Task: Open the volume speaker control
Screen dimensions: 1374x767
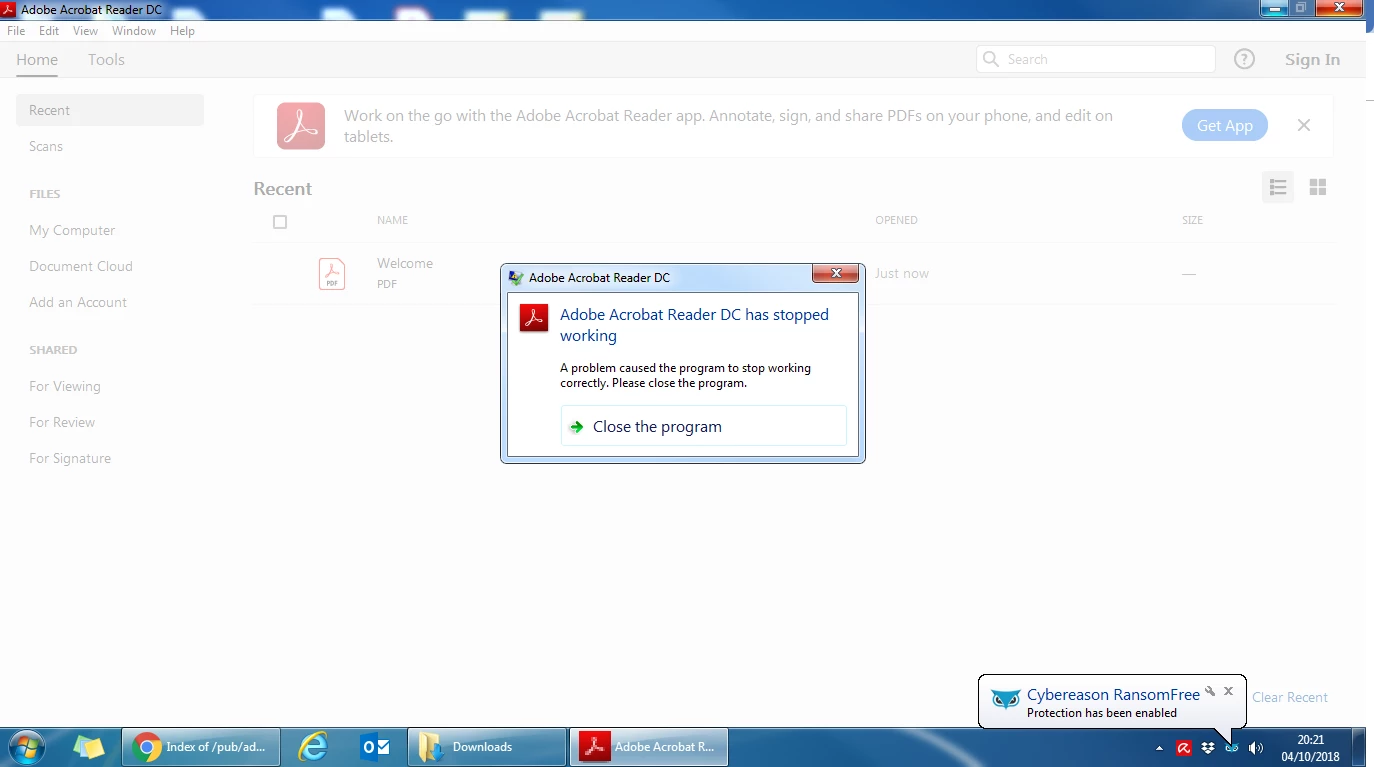Action: coord(1256,748)
